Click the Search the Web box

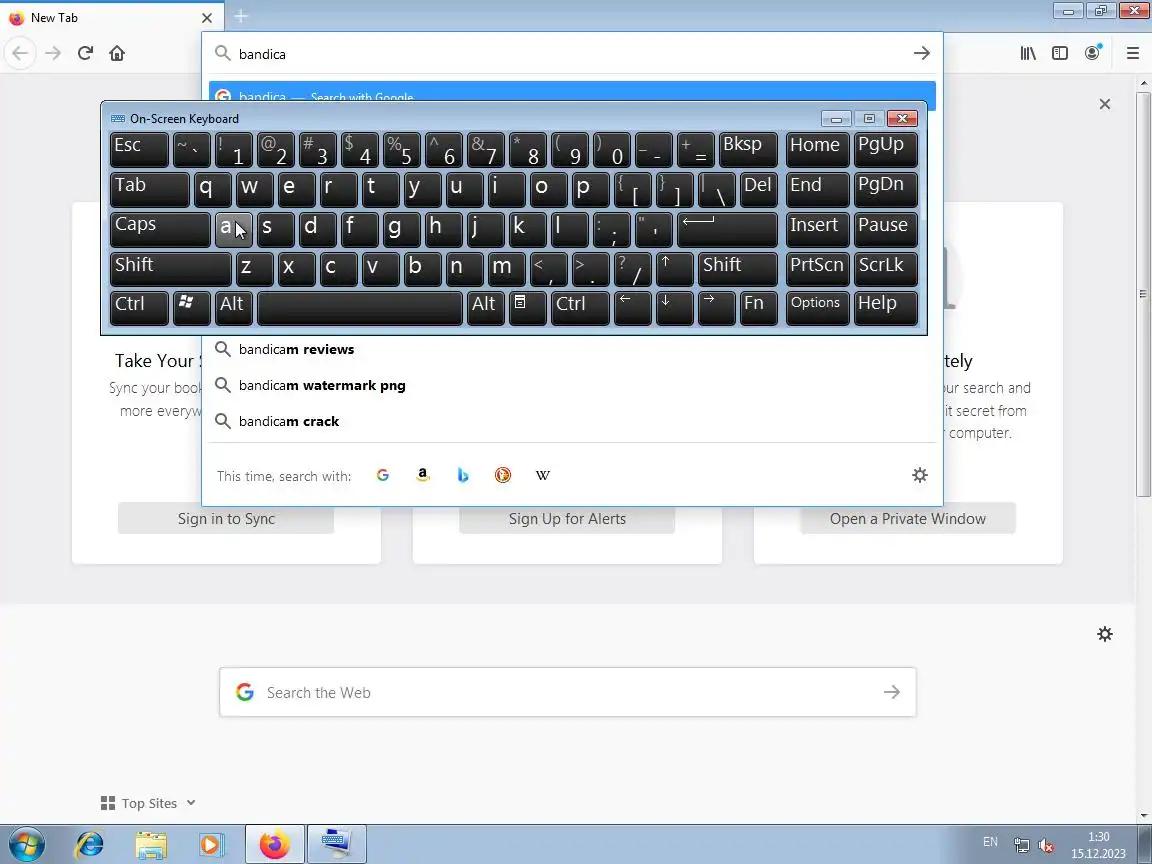568,692
